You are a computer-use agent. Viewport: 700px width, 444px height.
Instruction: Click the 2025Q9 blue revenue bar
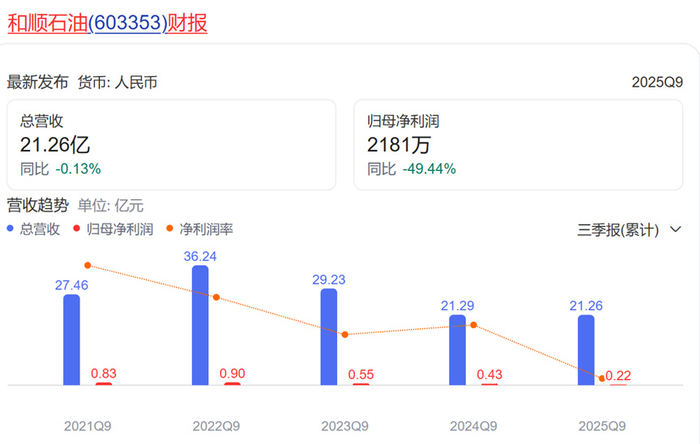[586, 350]
